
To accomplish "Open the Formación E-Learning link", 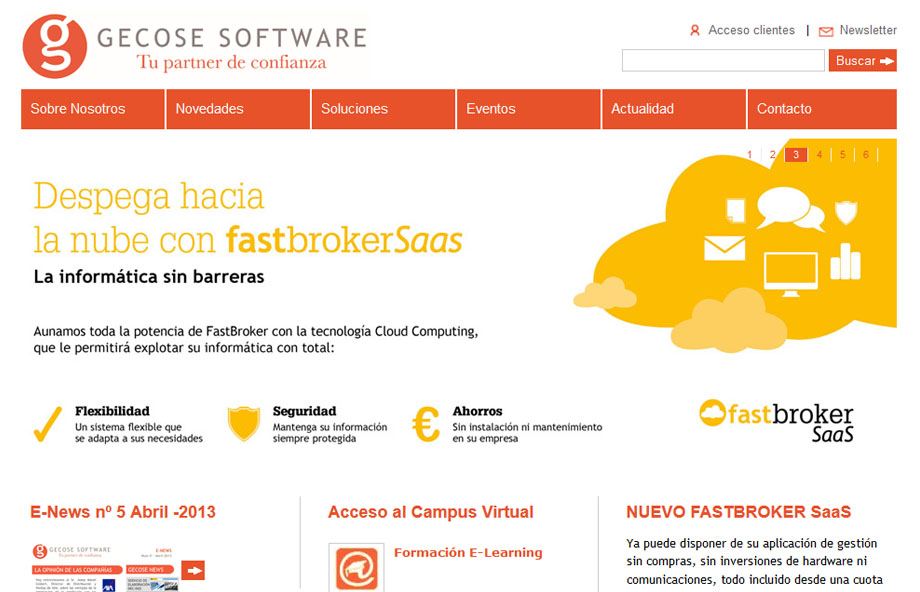I will pos(468,553).
